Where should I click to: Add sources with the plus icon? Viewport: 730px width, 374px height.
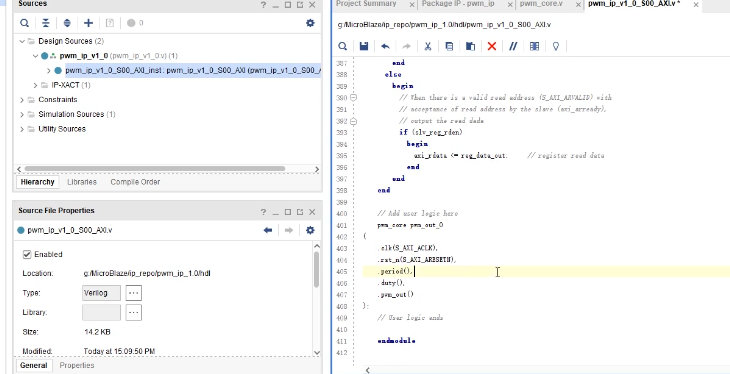click(88, 23)
